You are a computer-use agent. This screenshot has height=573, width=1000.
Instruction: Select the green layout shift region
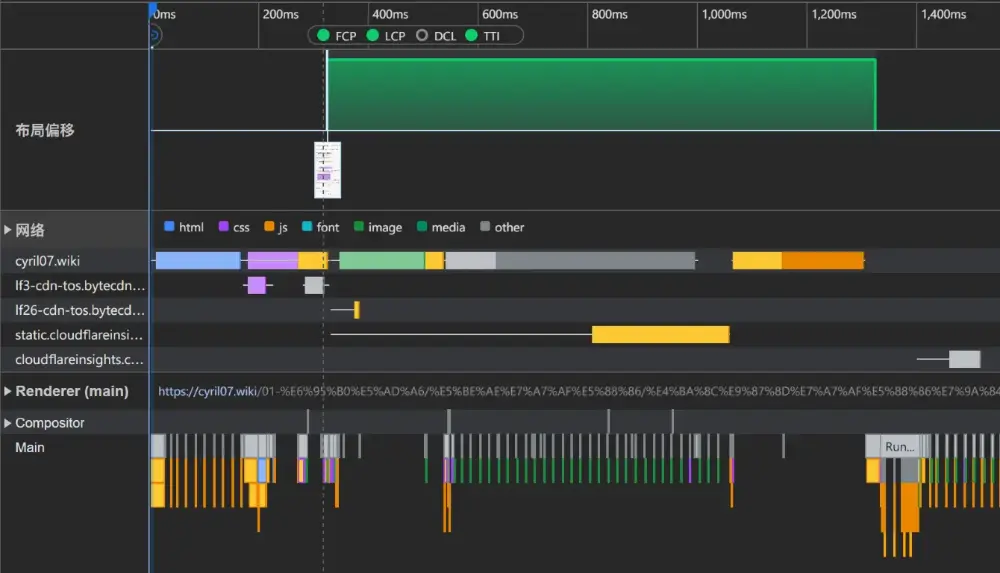600,94
